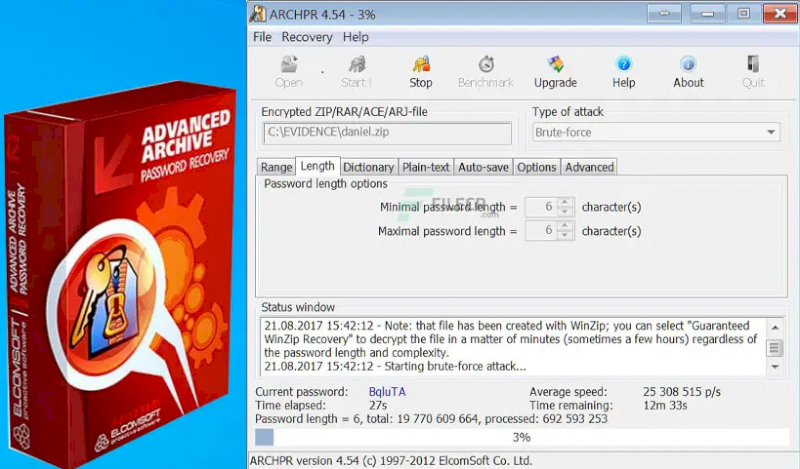Click the Upgrade toolbar icon
The image size is (800, 469).
(555, 72)
